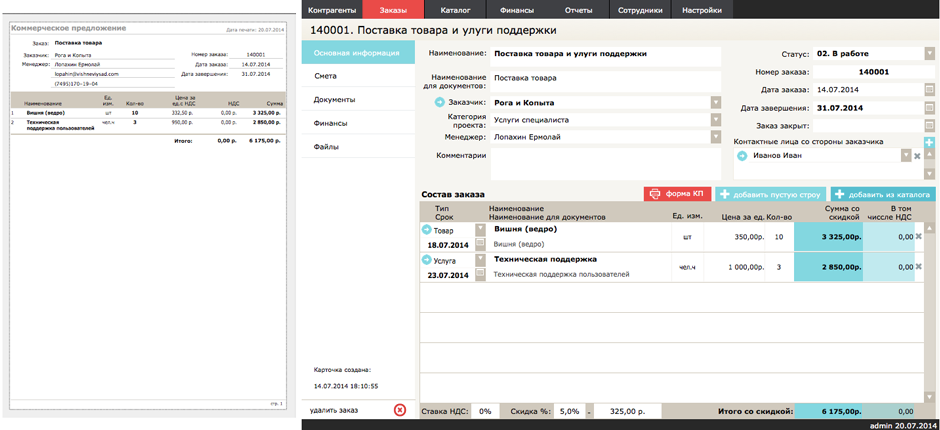Click the order items table scrollbar
This screenshot has width=940, height=430.
pos(929,312)
